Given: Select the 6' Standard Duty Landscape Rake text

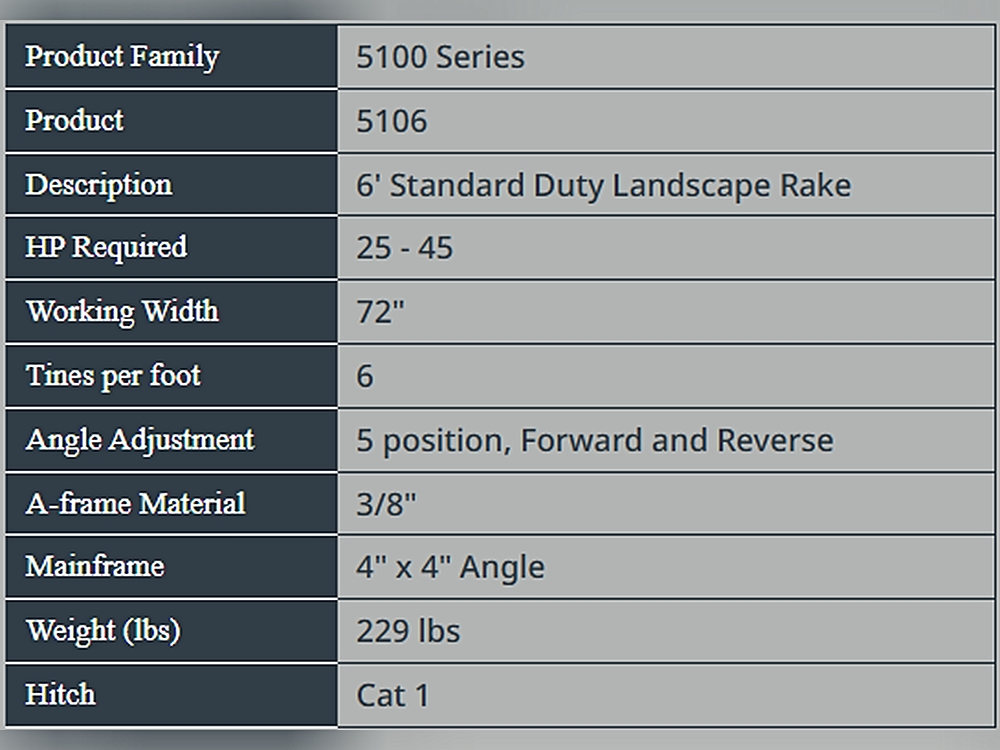Looking at the screenshot, I should [x=603, y=185].
